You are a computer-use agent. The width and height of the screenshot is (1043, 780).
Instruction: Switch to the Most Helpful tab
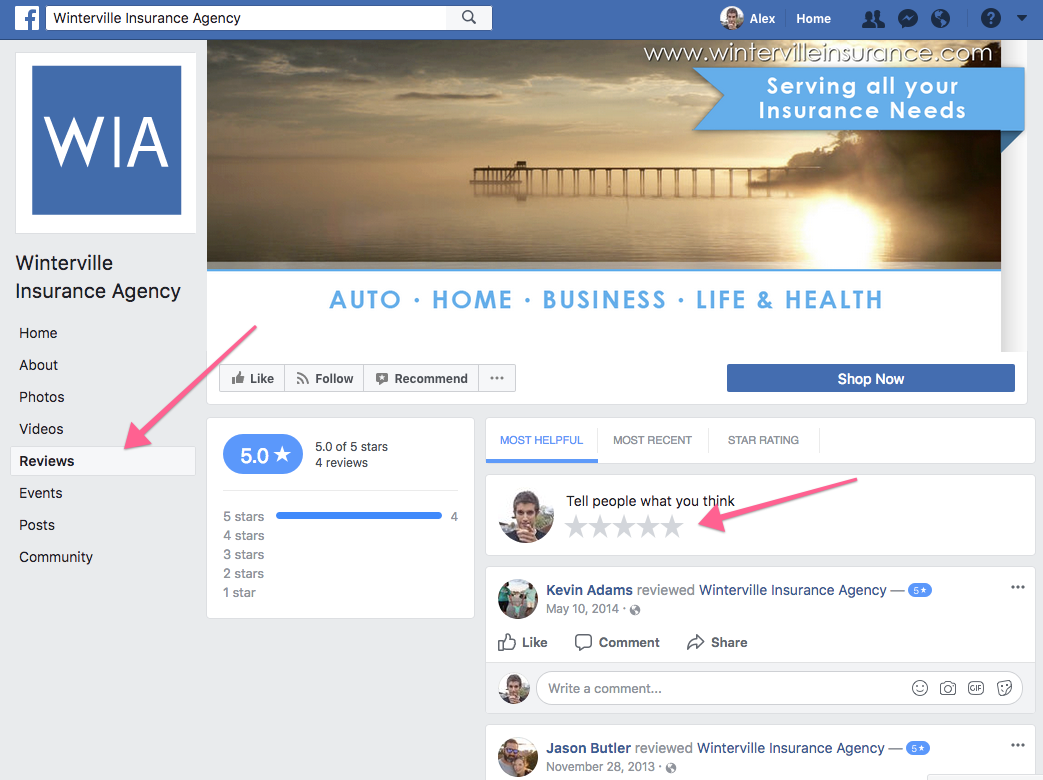click(x=541, y=440)
